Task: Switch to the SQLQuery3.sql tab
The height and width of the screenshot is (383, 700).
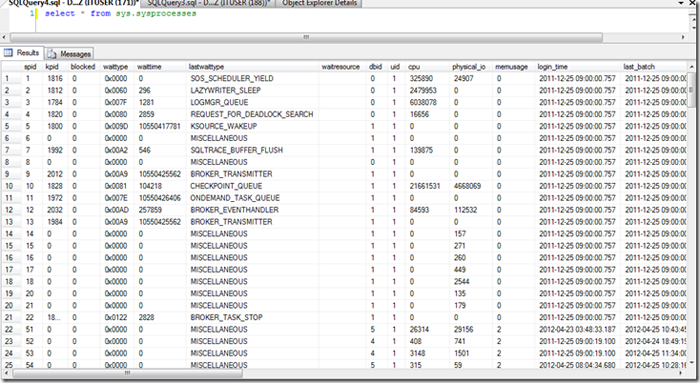Action: (209, 3)
